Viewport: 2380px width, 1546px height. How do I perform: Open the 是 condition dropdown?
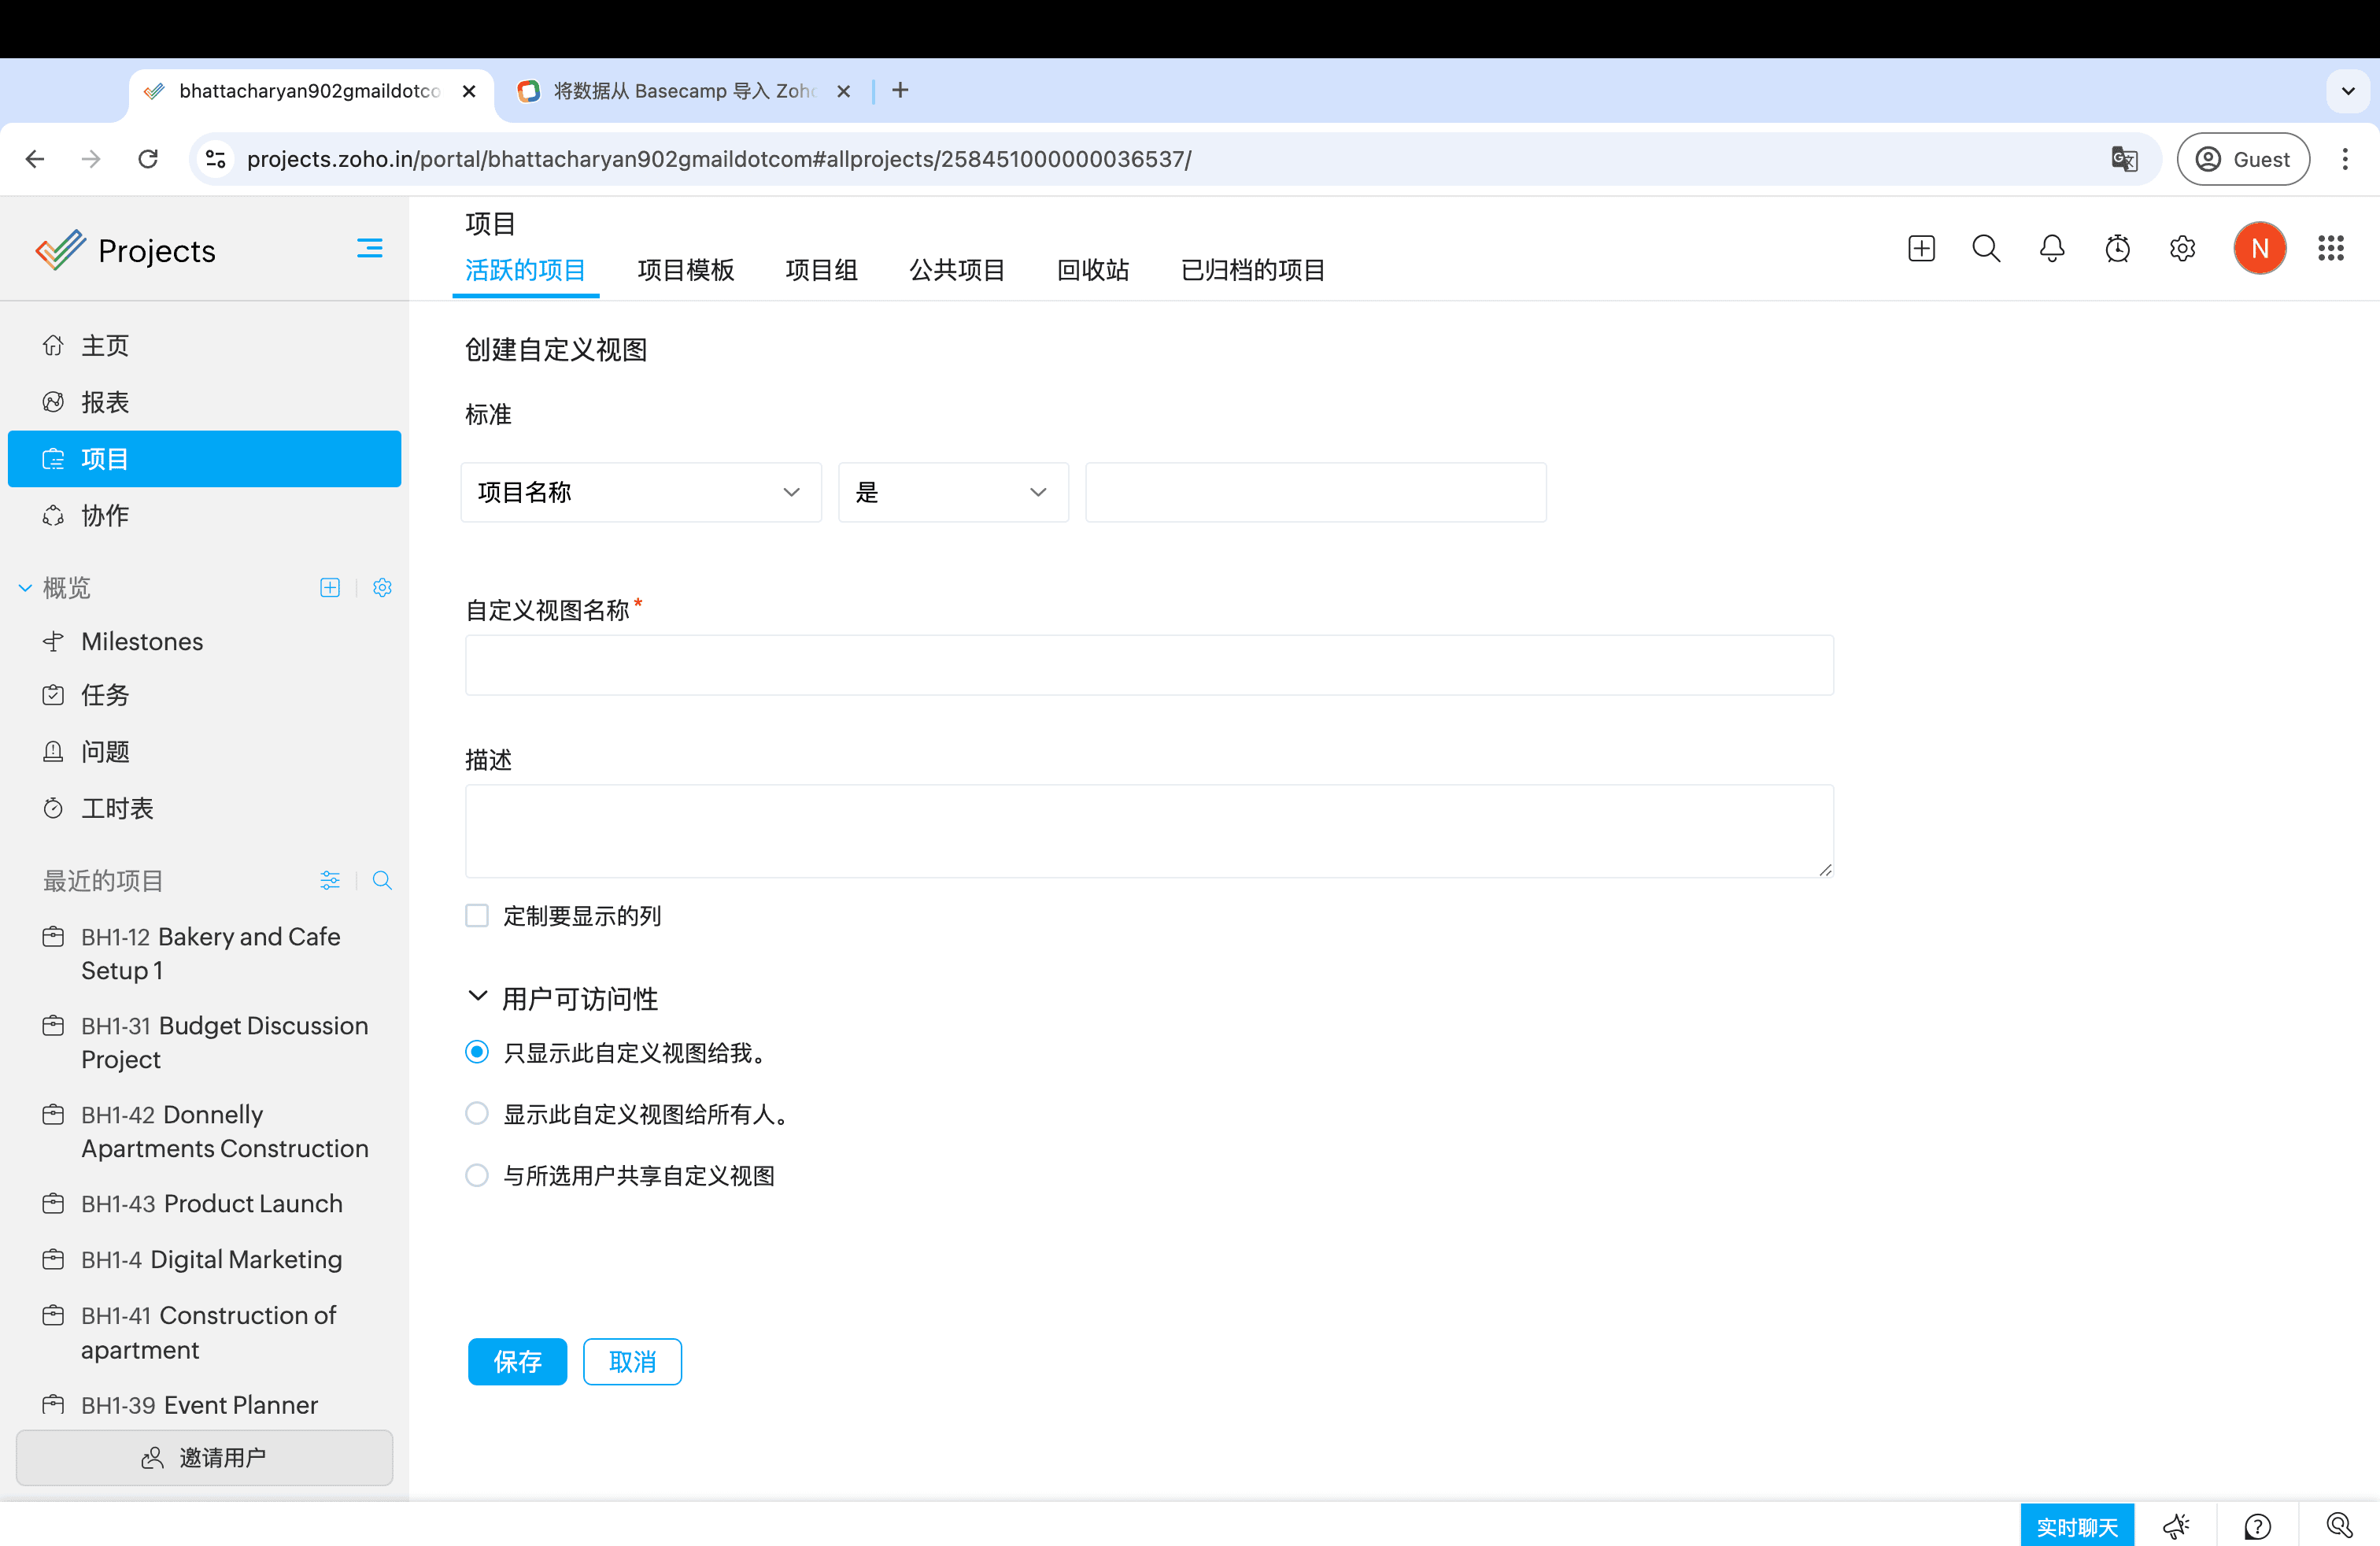[x=952, y=492]
